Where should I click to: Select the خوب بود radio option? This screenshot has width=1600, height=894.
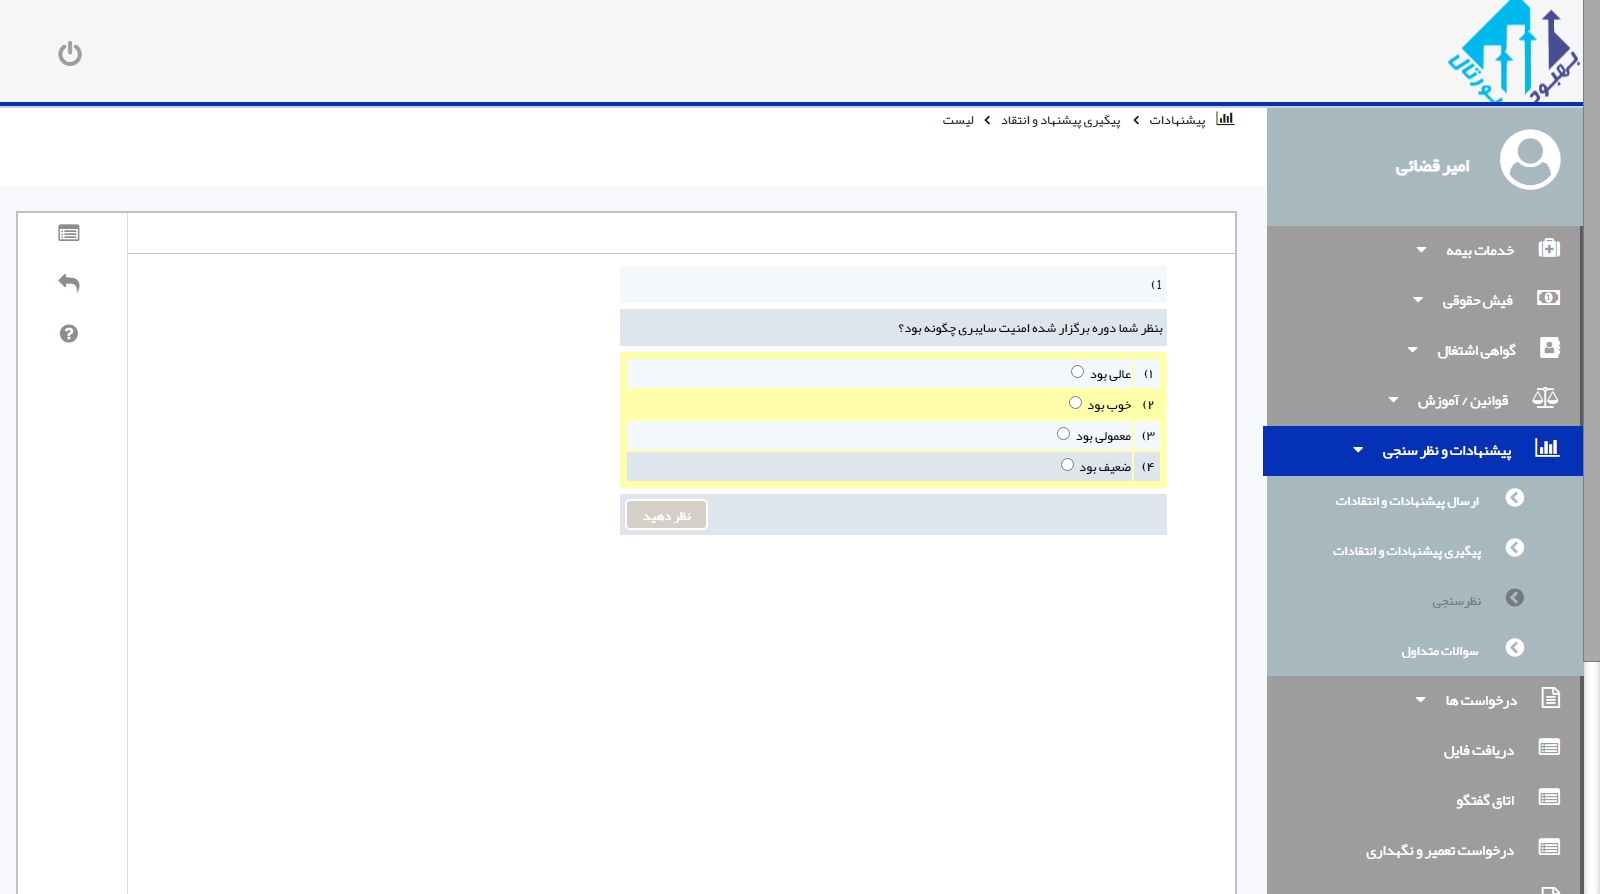pos(1075,403)
